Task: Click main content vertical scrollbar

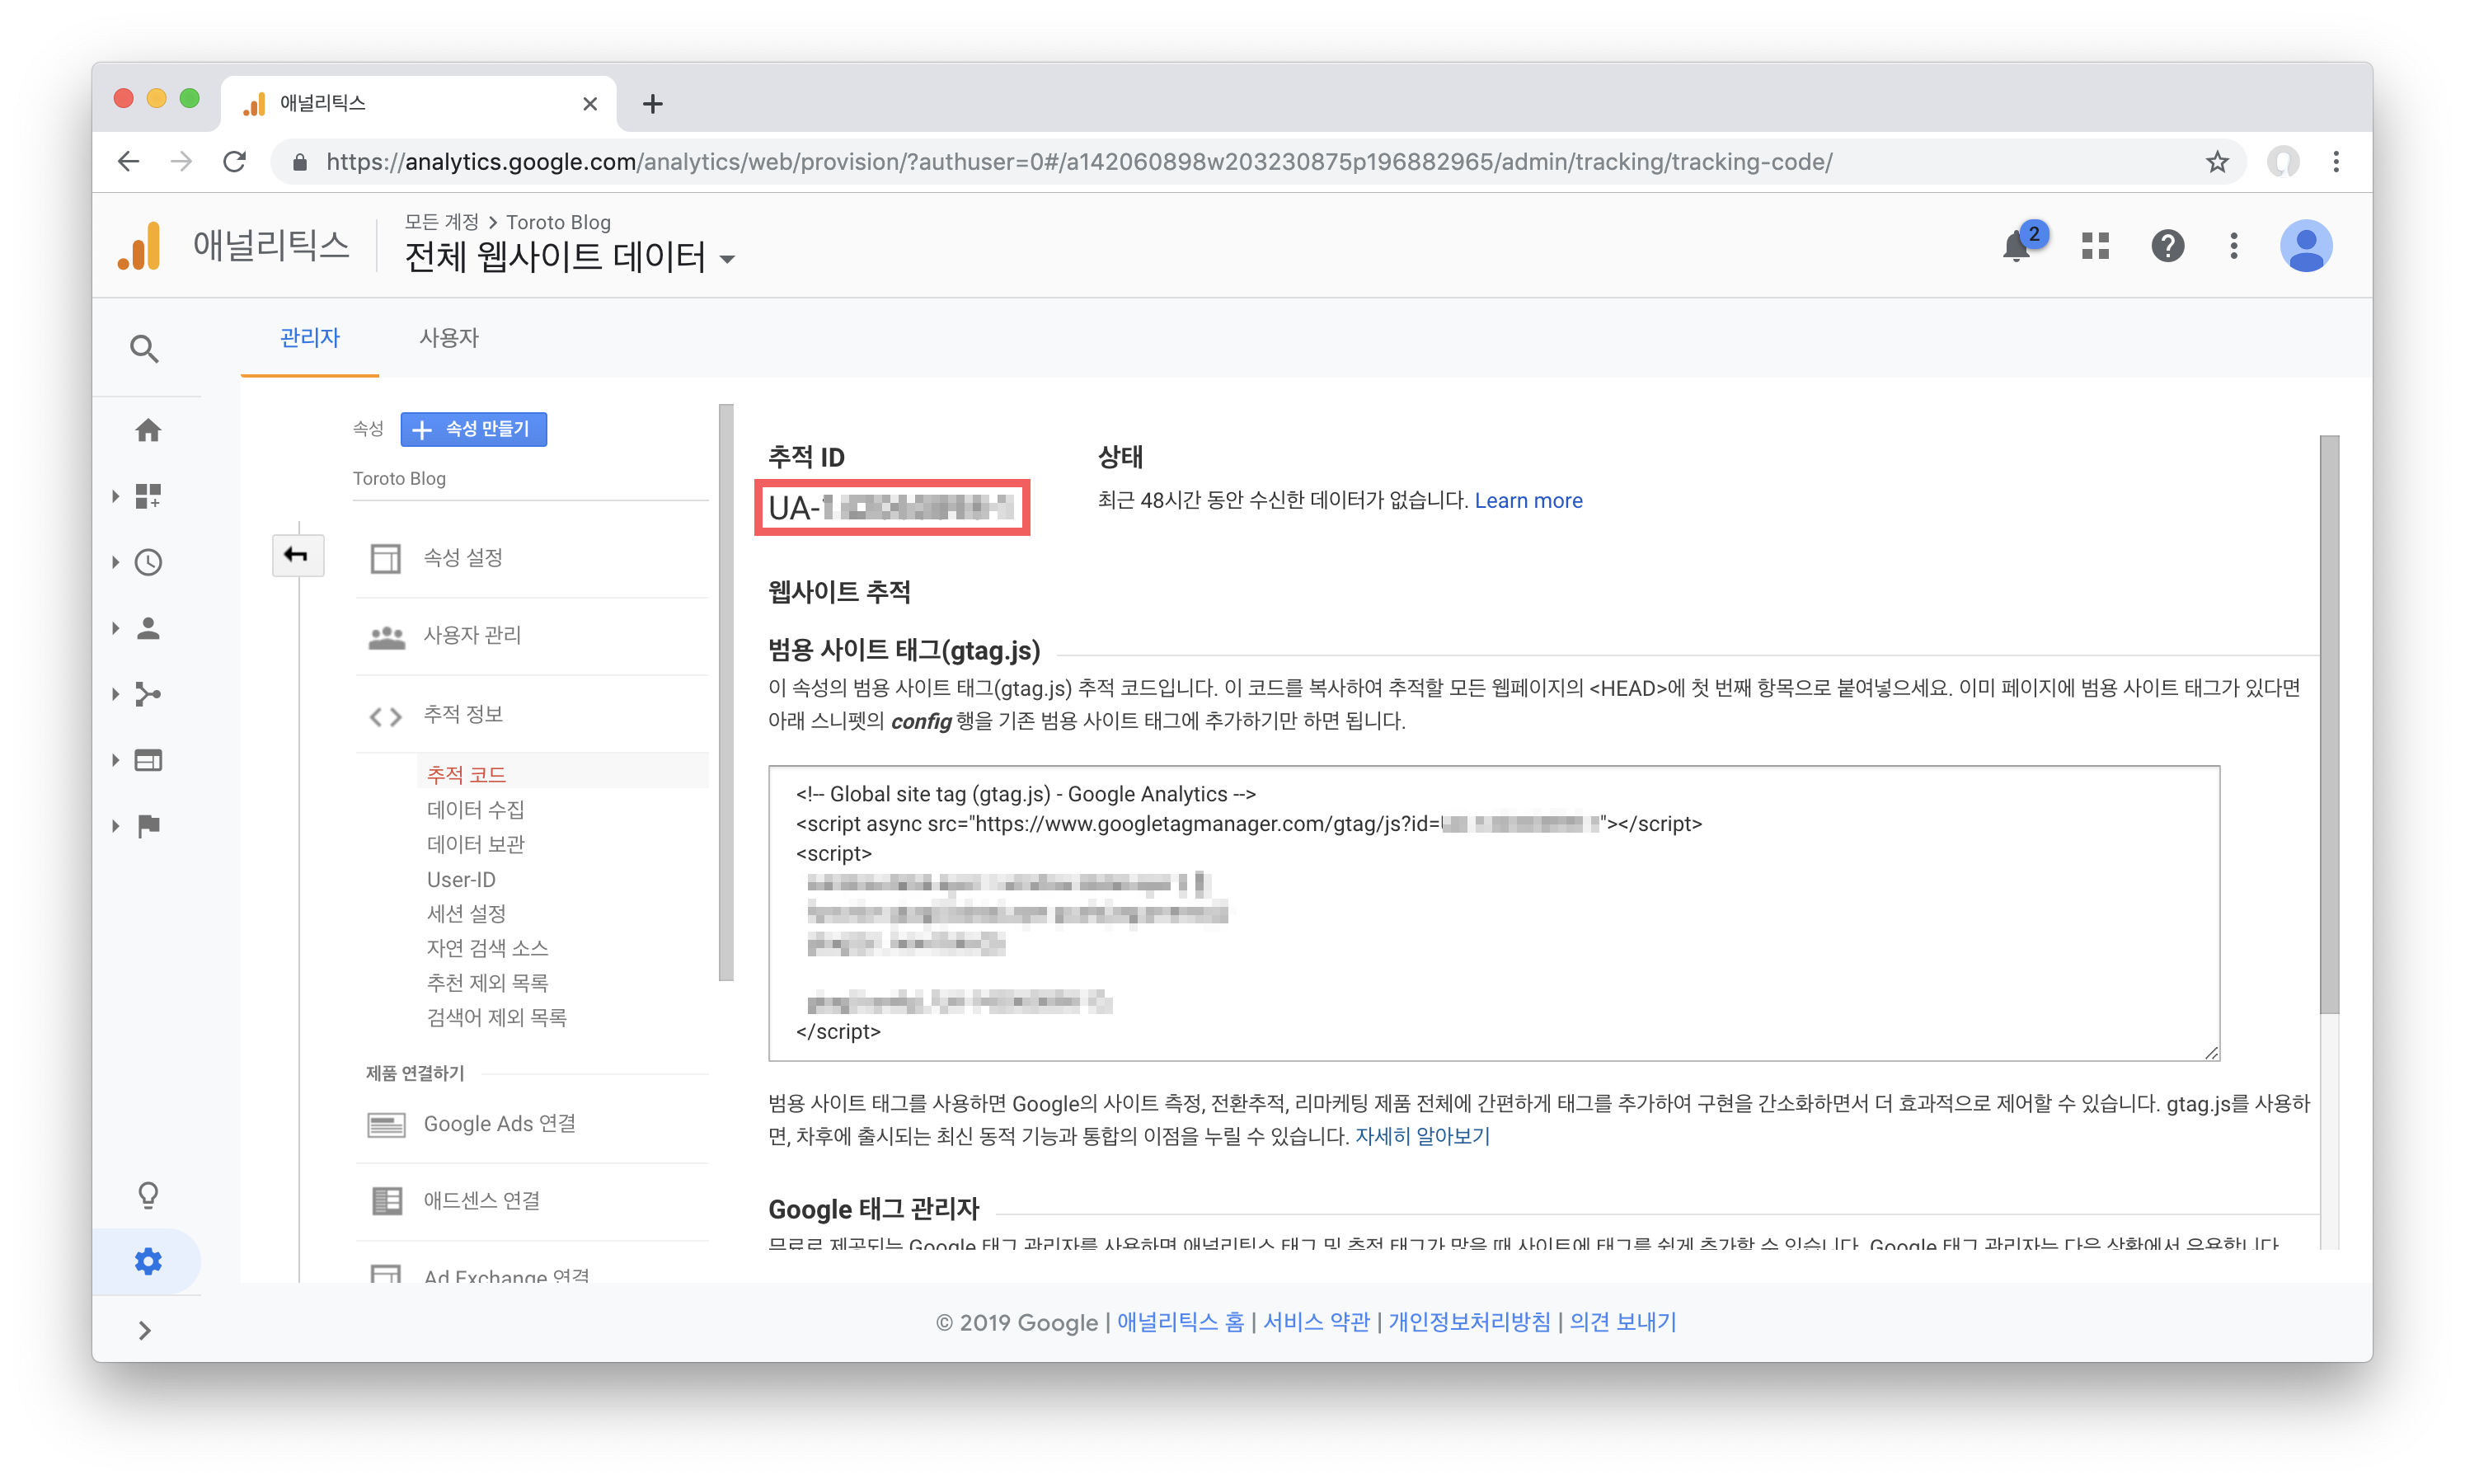Action: pyautogui.click(x=2330, y=725)
